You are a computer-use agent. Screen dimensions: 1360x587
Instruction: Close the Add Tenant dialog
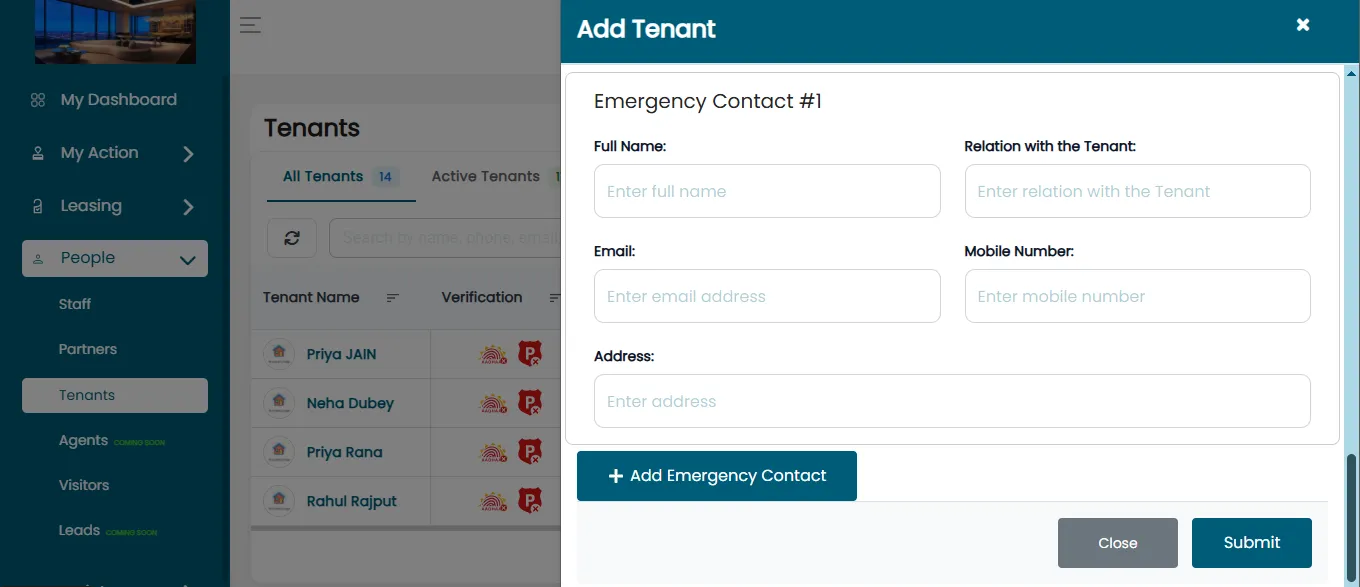coord(1303,25)
